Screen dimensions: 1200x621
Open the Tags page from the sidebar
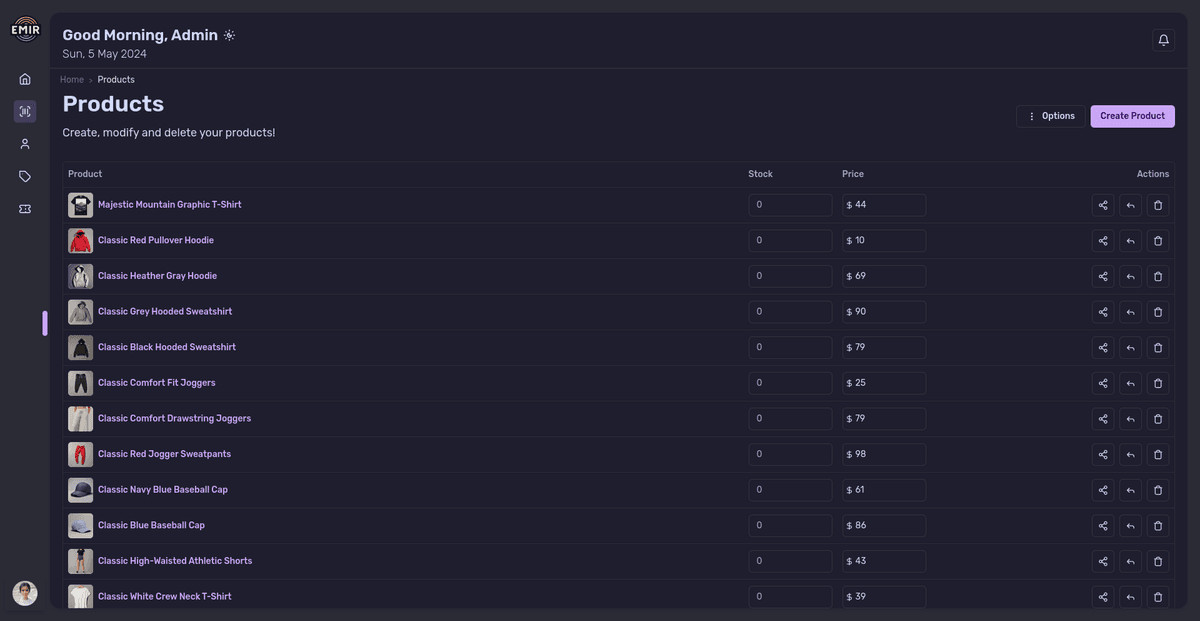tap(24, 175)
